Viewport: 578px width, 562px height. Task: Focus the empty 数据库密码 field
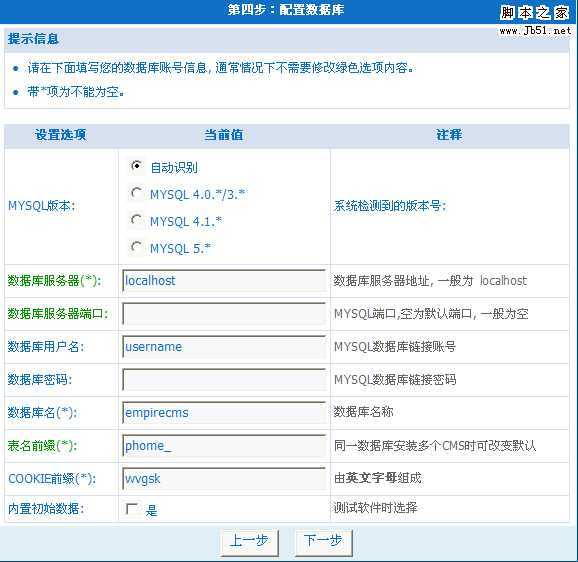pos(224,380)
